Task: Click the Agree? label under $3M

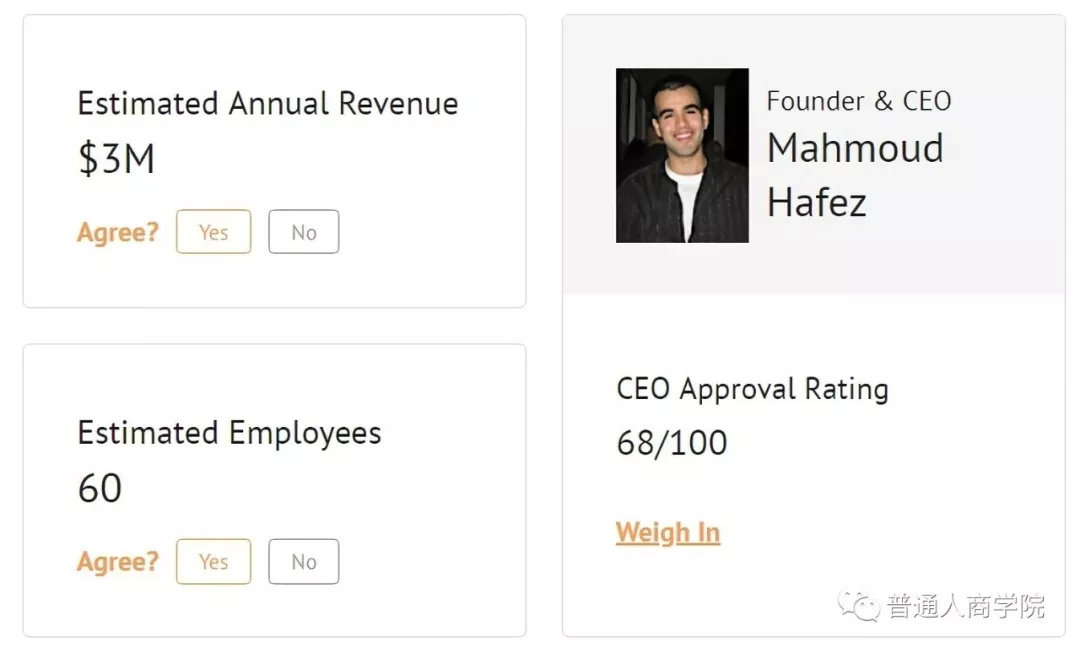Action: pos(118,232)
